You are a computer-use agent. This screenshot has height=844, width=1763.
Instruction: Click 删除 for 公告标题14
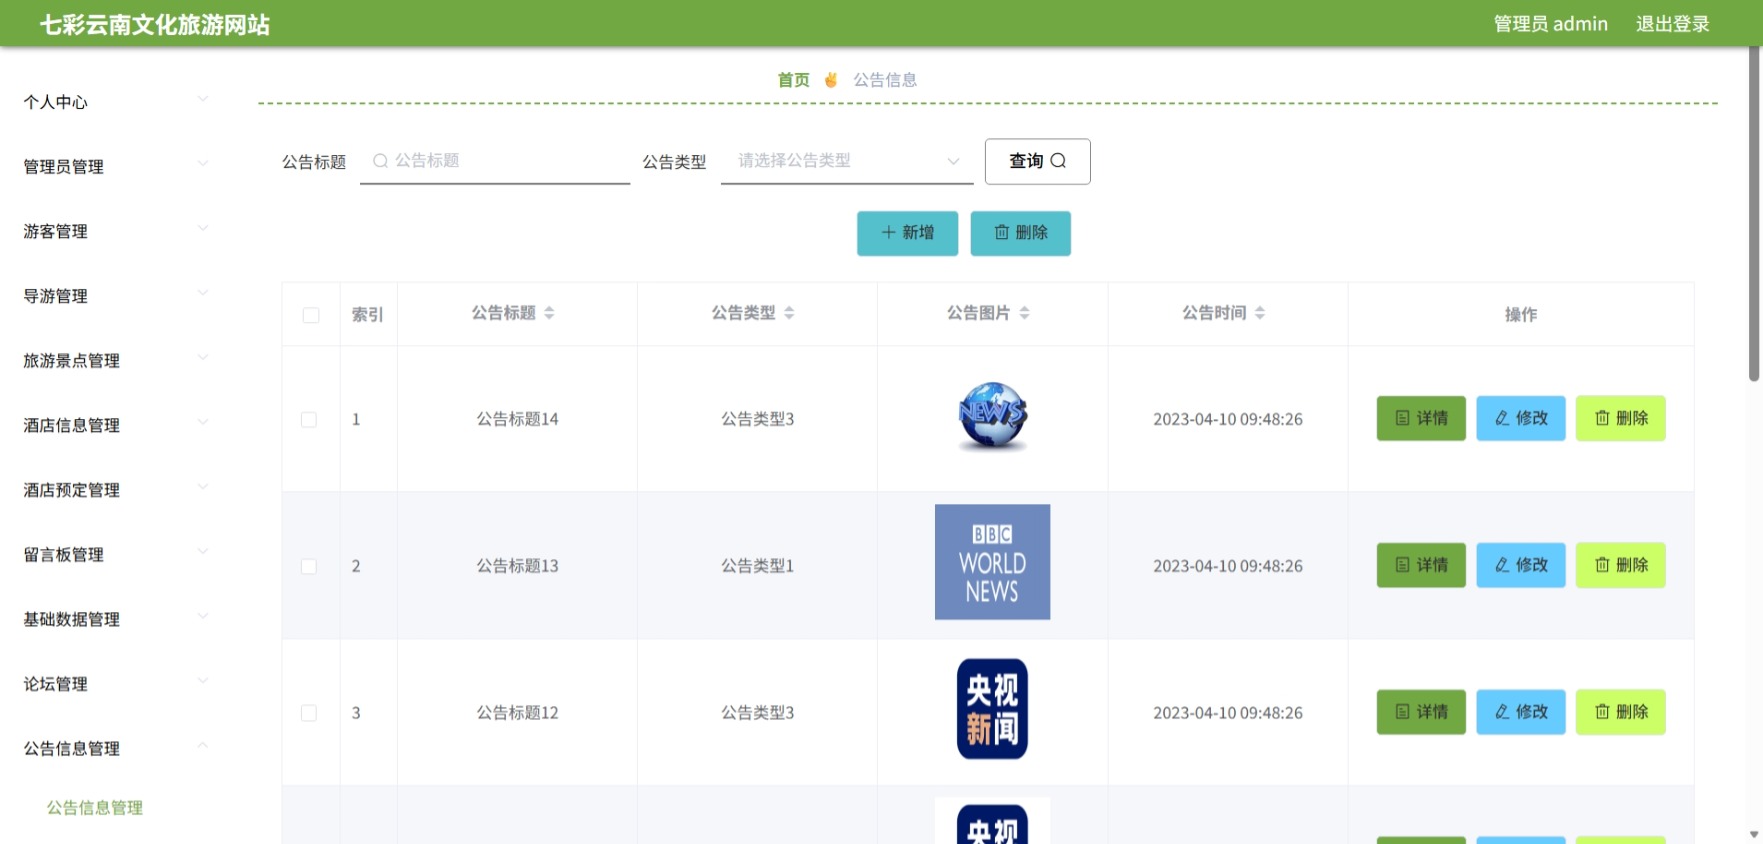pos(1621,418)
